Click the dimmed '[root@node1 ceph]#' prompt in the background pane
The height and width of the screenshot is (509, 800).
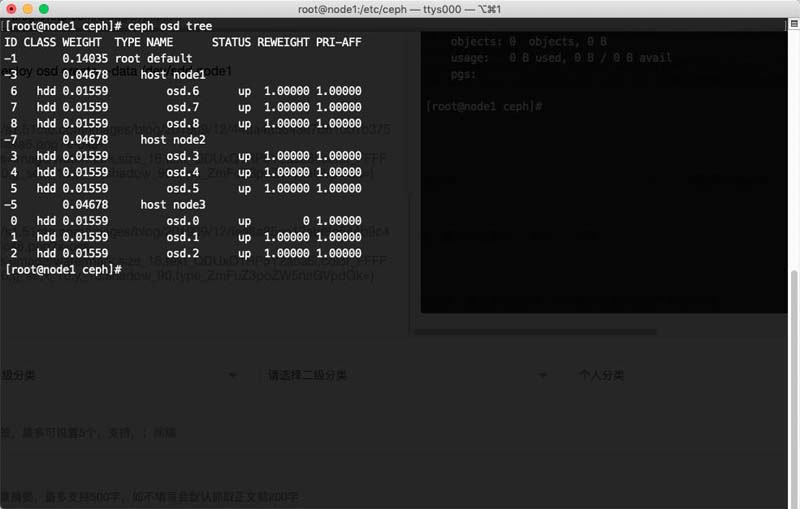tap(484, 107)
